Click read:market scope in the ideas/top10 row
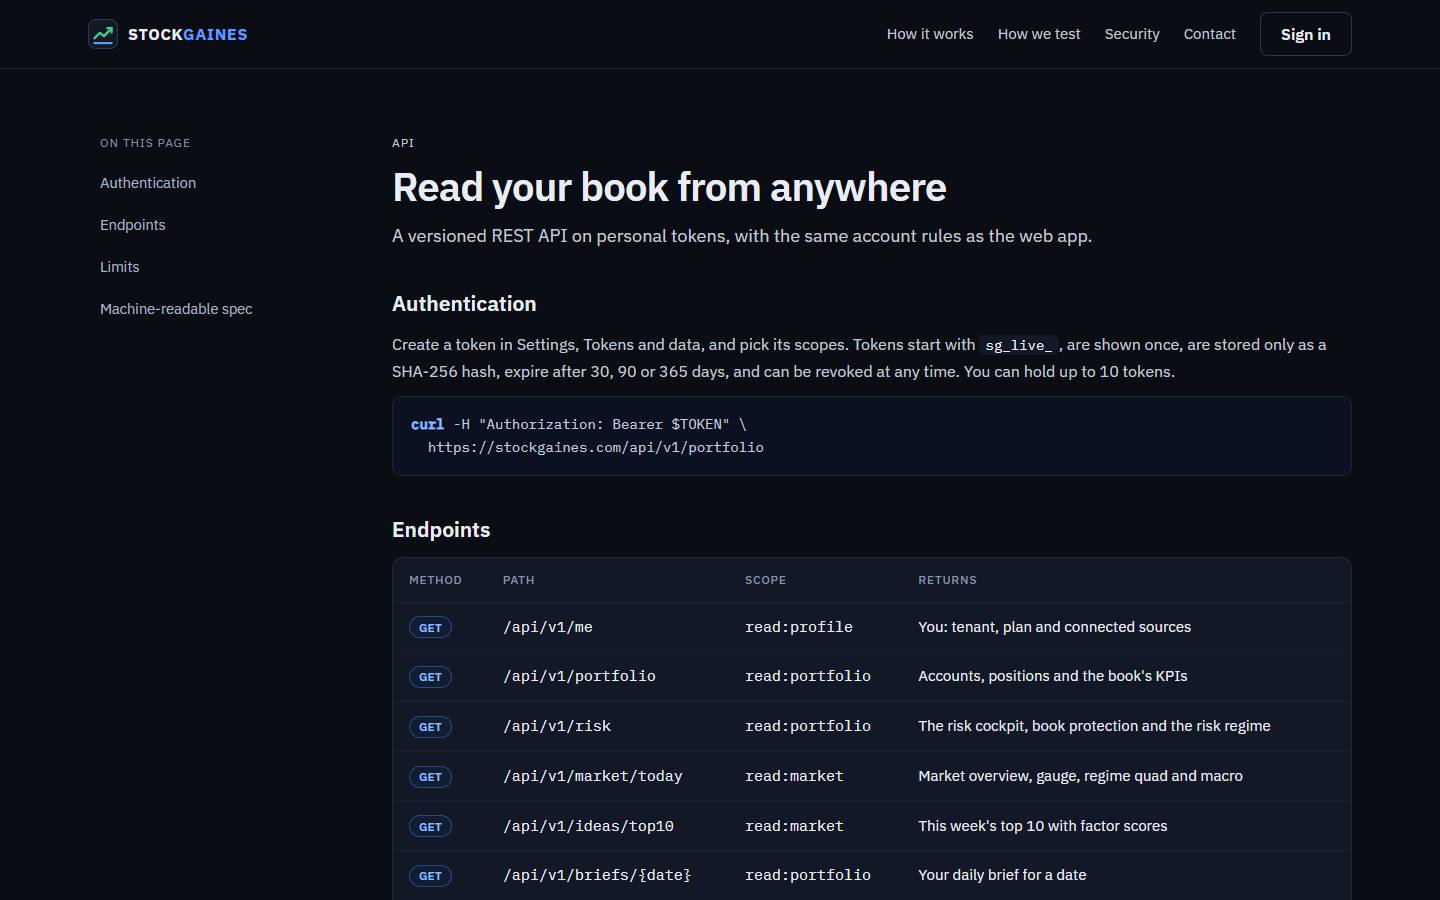This screenshot has height=900, width=1440. point(795,826)
